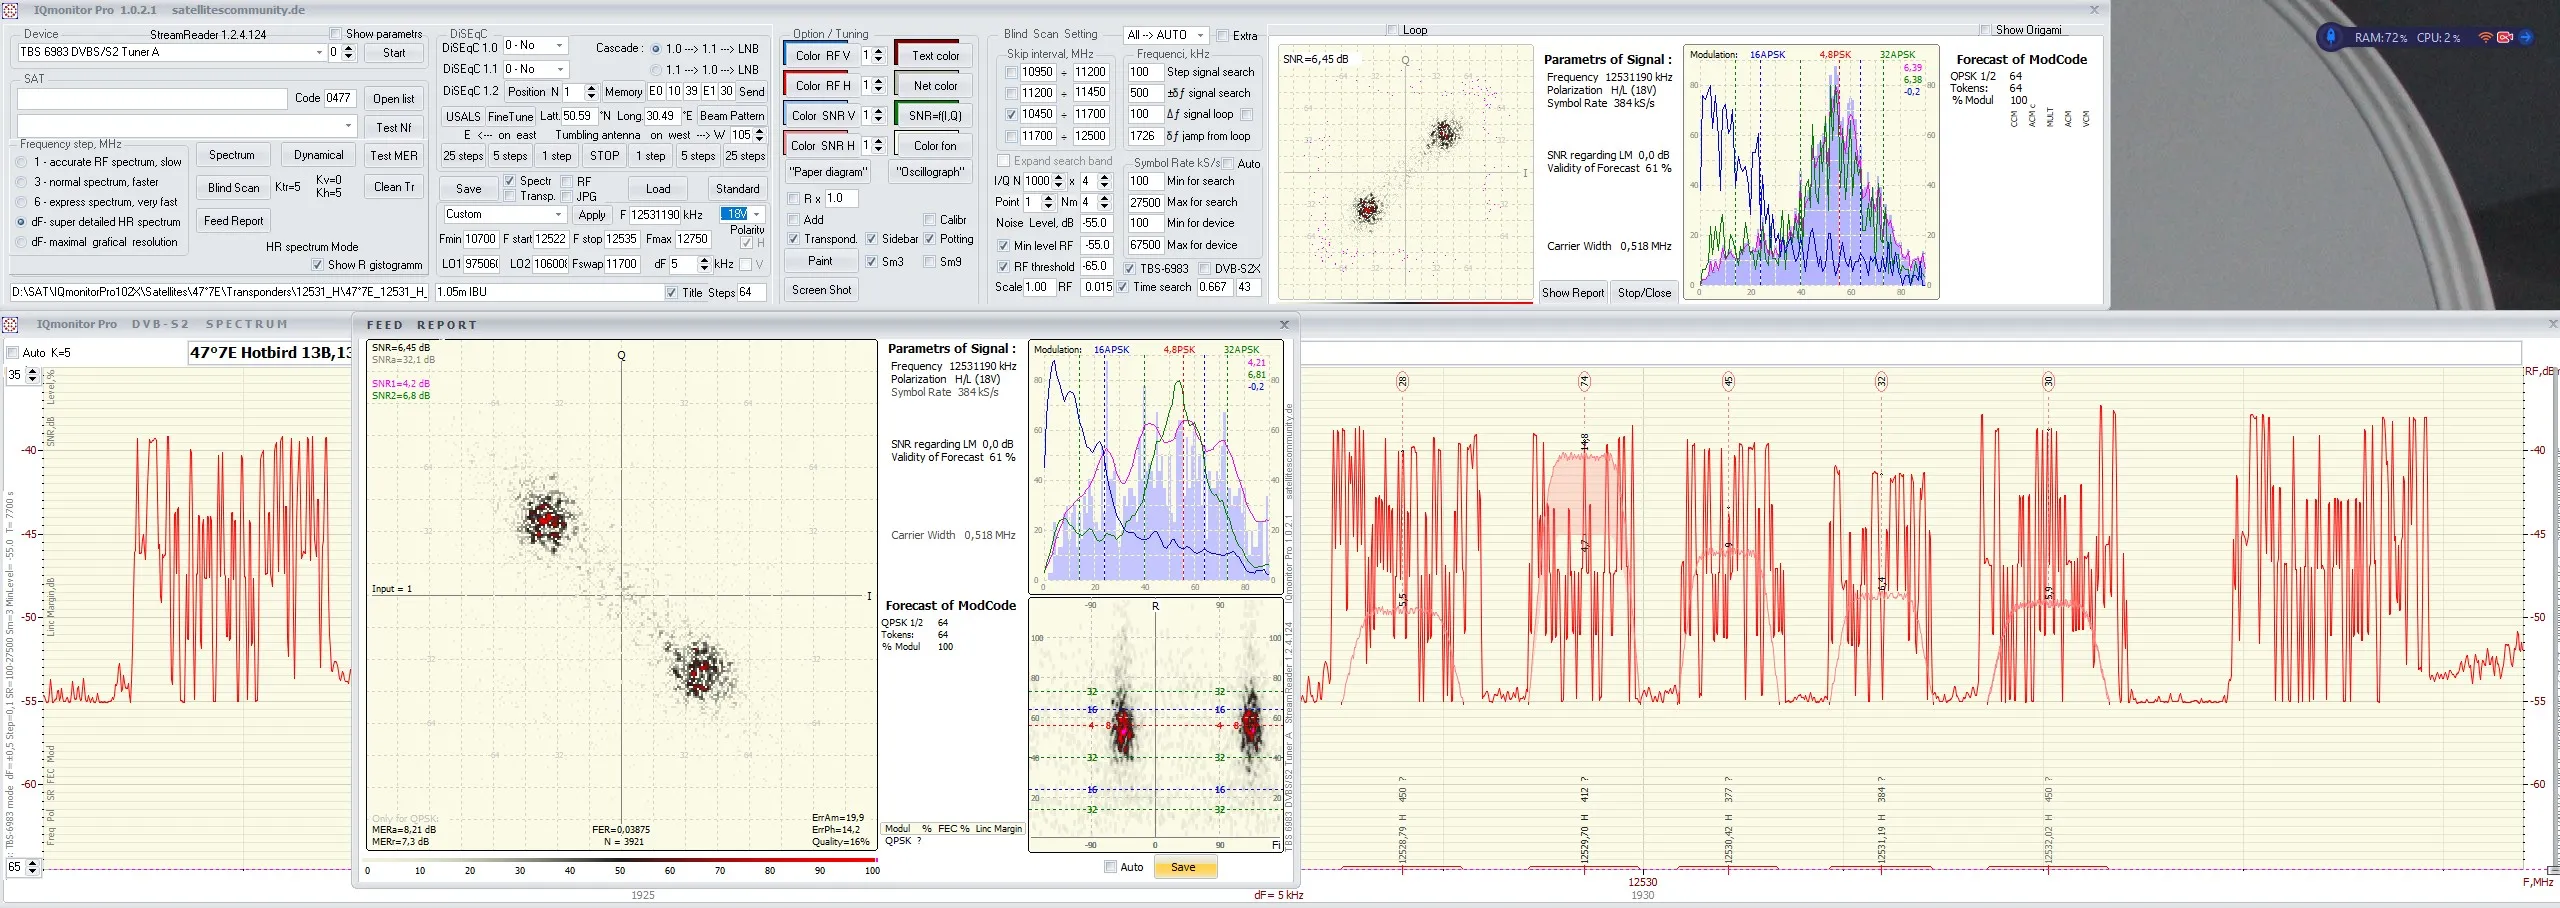Close the Feed Report panel

[1285, 324]
